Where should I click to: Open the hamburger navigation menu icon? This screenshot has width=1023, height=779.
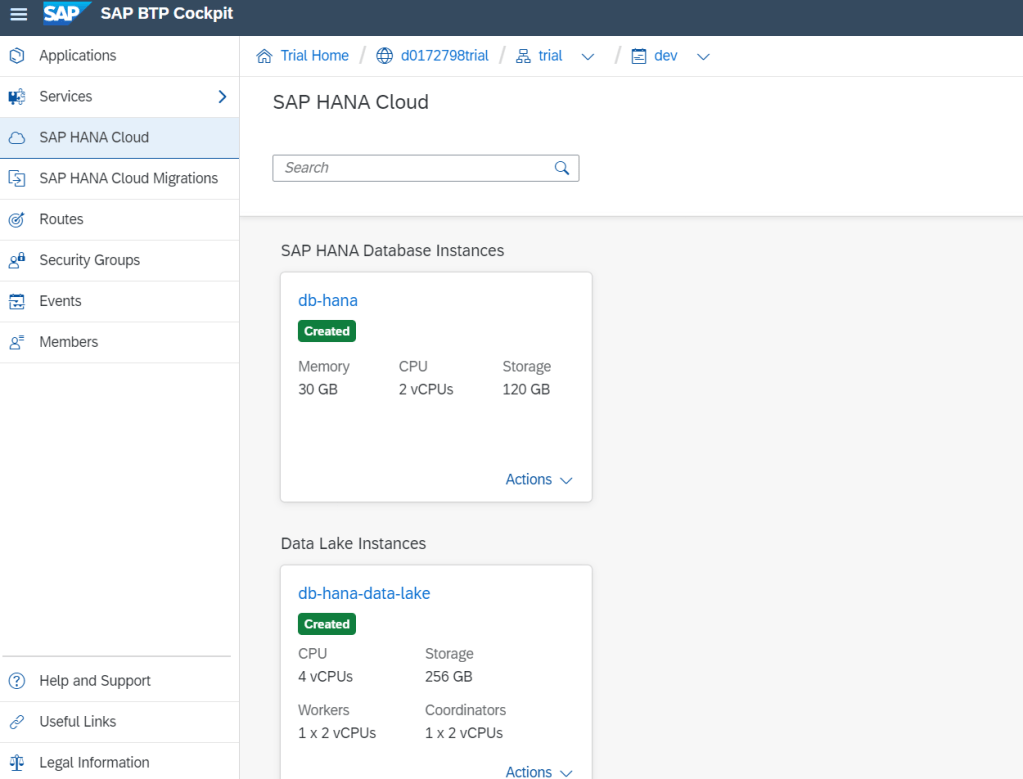coord(18,14)
